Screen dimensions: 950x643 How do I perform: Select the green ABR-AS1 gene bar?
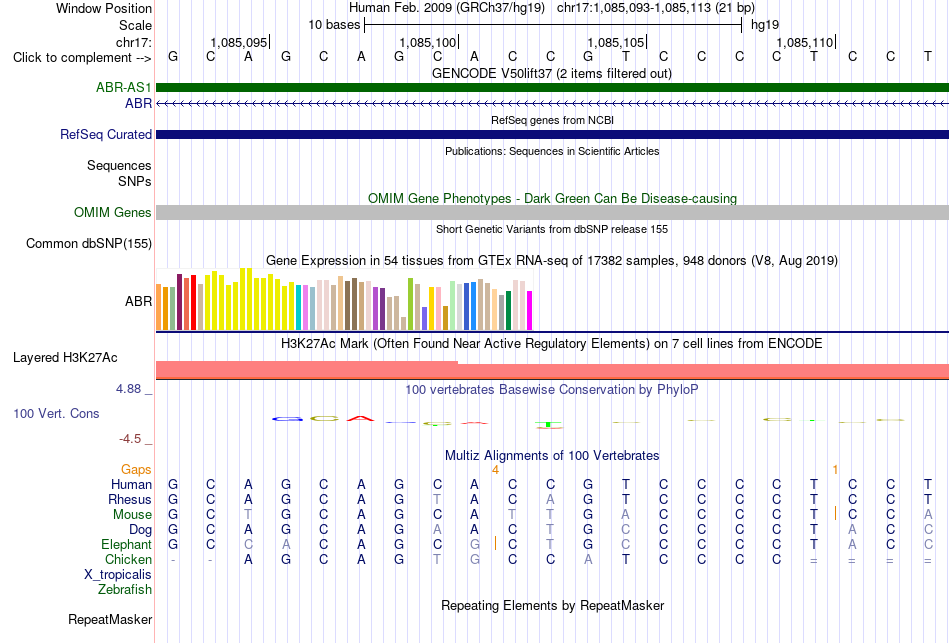tap(552, 87)
